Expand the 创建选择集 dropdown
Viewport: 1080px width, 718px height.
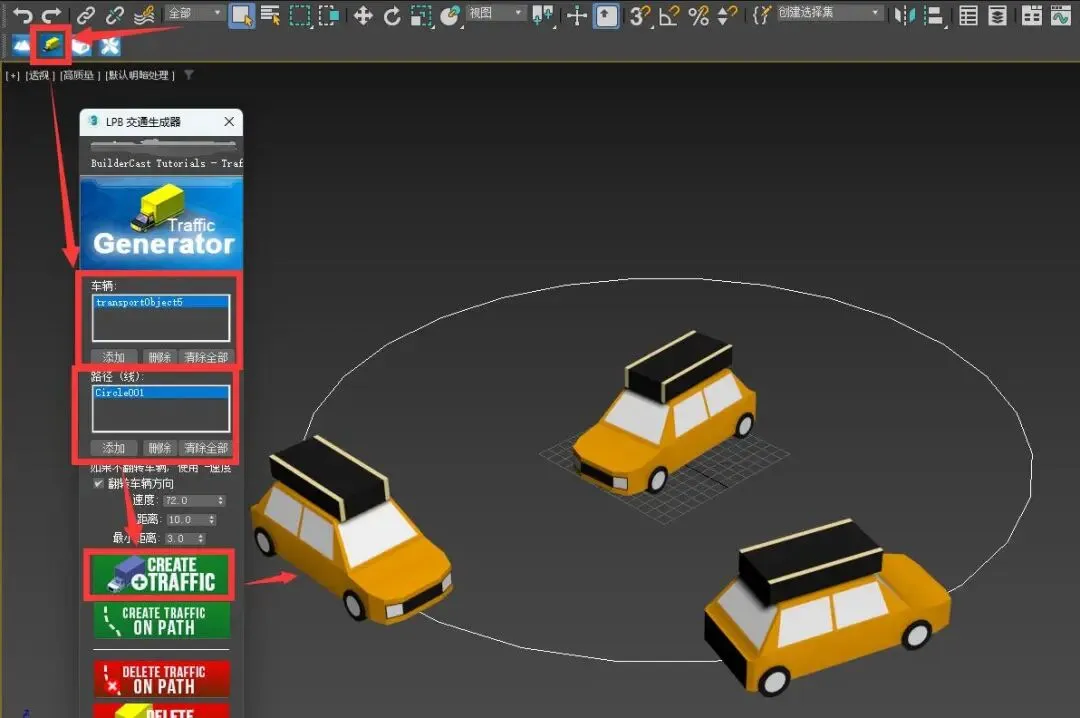[x=876, y=13]
